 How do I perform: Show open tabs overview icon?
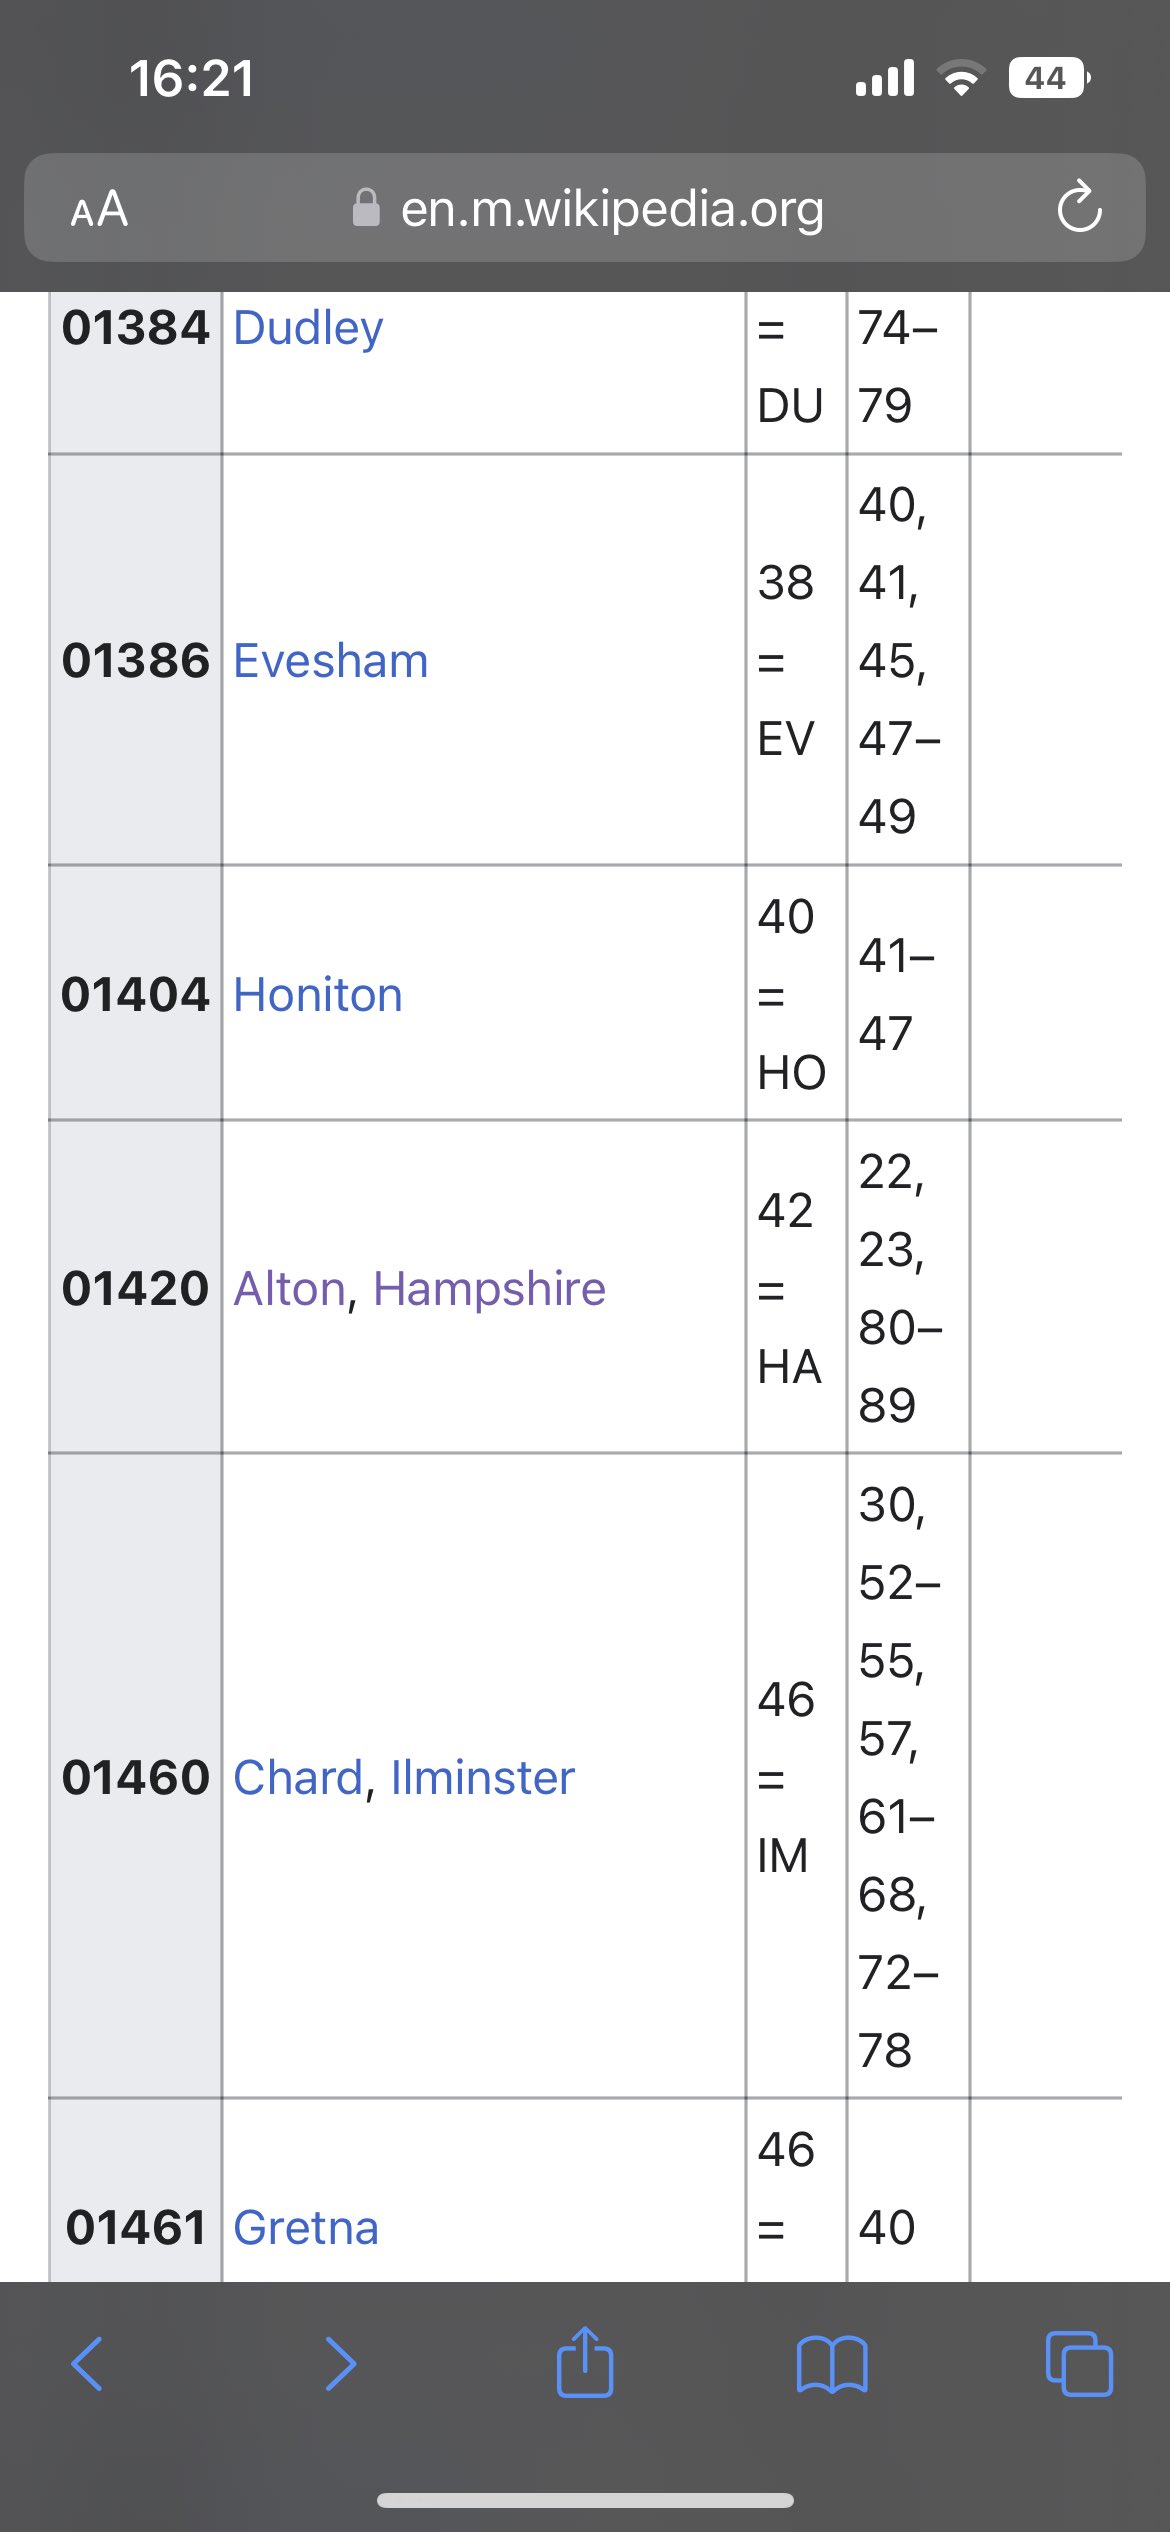(x=1078, y=2364)
